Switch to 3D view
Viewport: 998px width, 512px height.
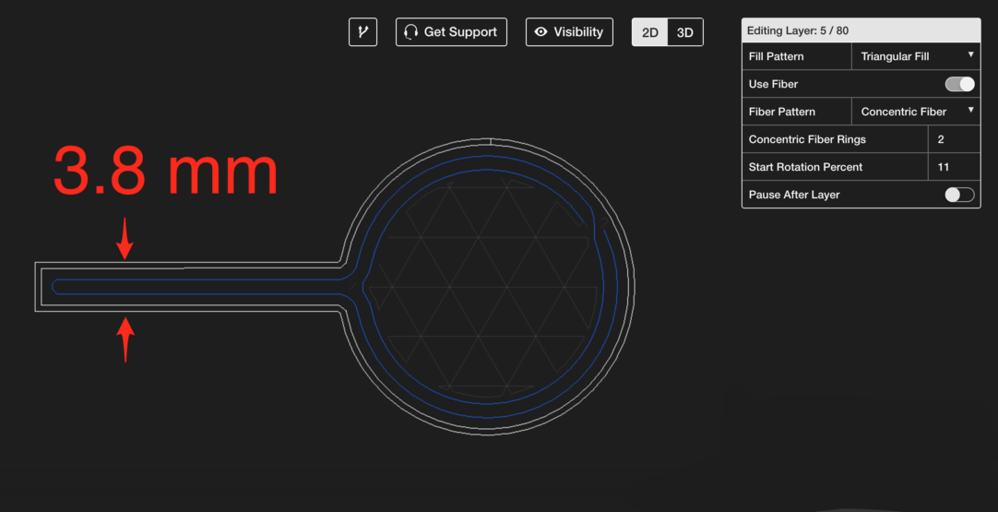point(685,32)
